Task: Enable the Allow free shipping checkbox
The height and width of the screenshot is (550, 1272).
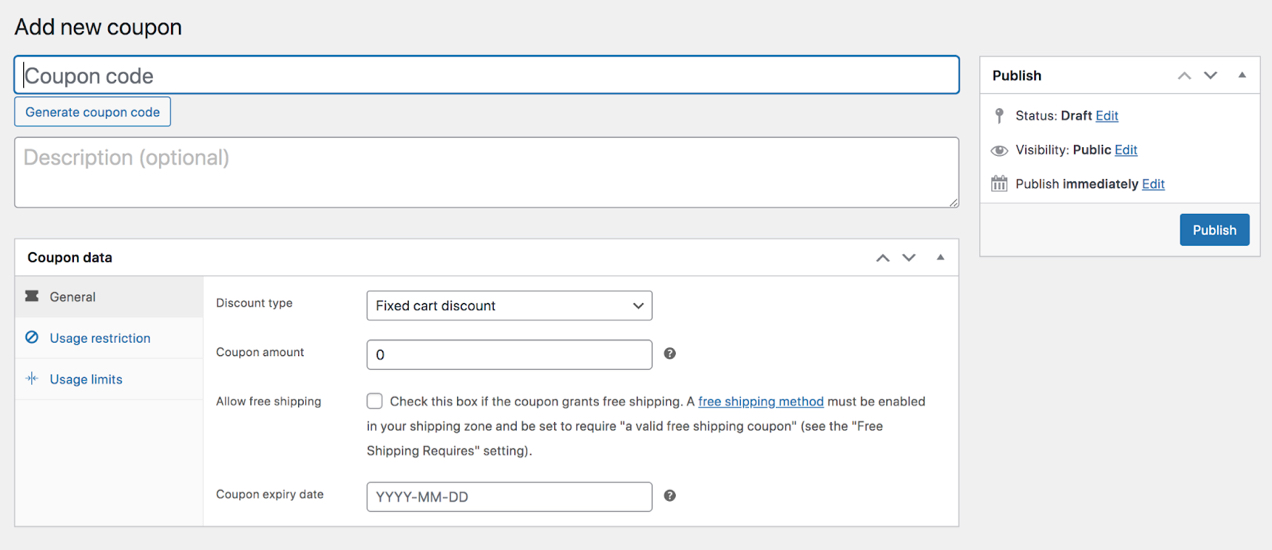Action: coord(375,401)
